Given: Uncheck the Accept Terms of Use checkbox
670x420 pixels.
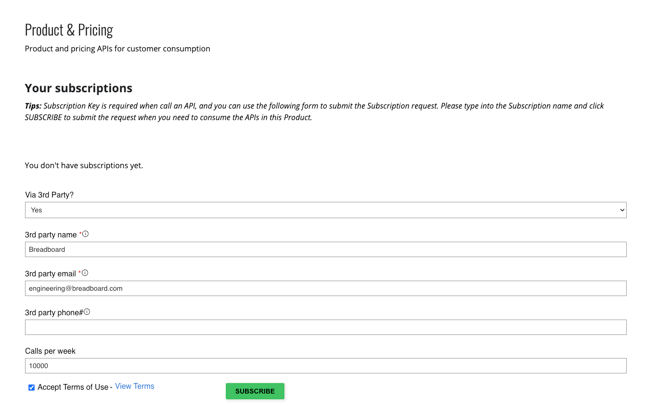Looking at the screenshot, I should [31, 388].
